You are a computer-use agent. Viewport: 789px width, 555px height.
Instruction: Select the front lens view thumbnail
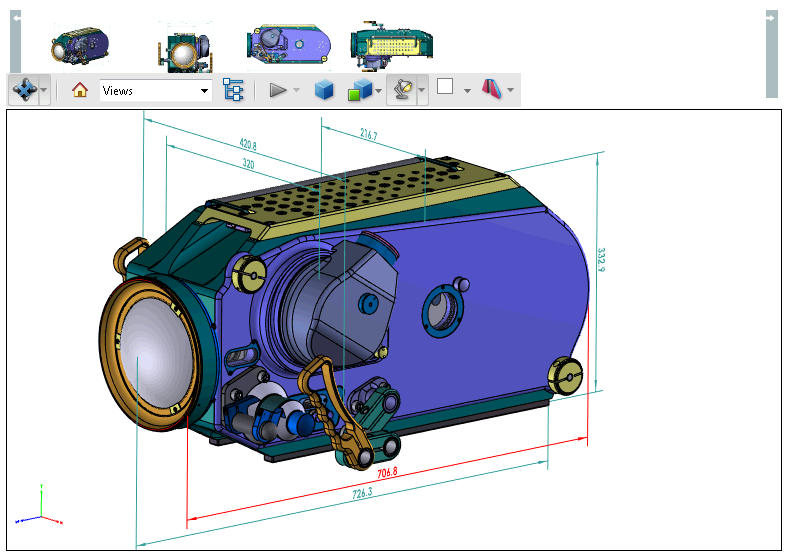tap(185, 47)
